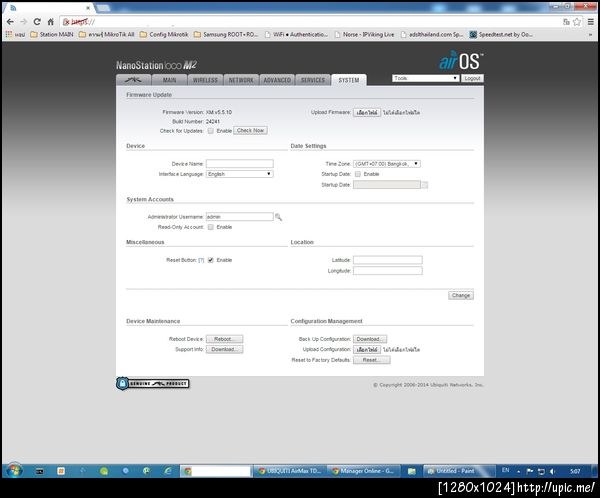Open the SERVICES tab
The height and width of the screenshot is (498, 600).
313,80
